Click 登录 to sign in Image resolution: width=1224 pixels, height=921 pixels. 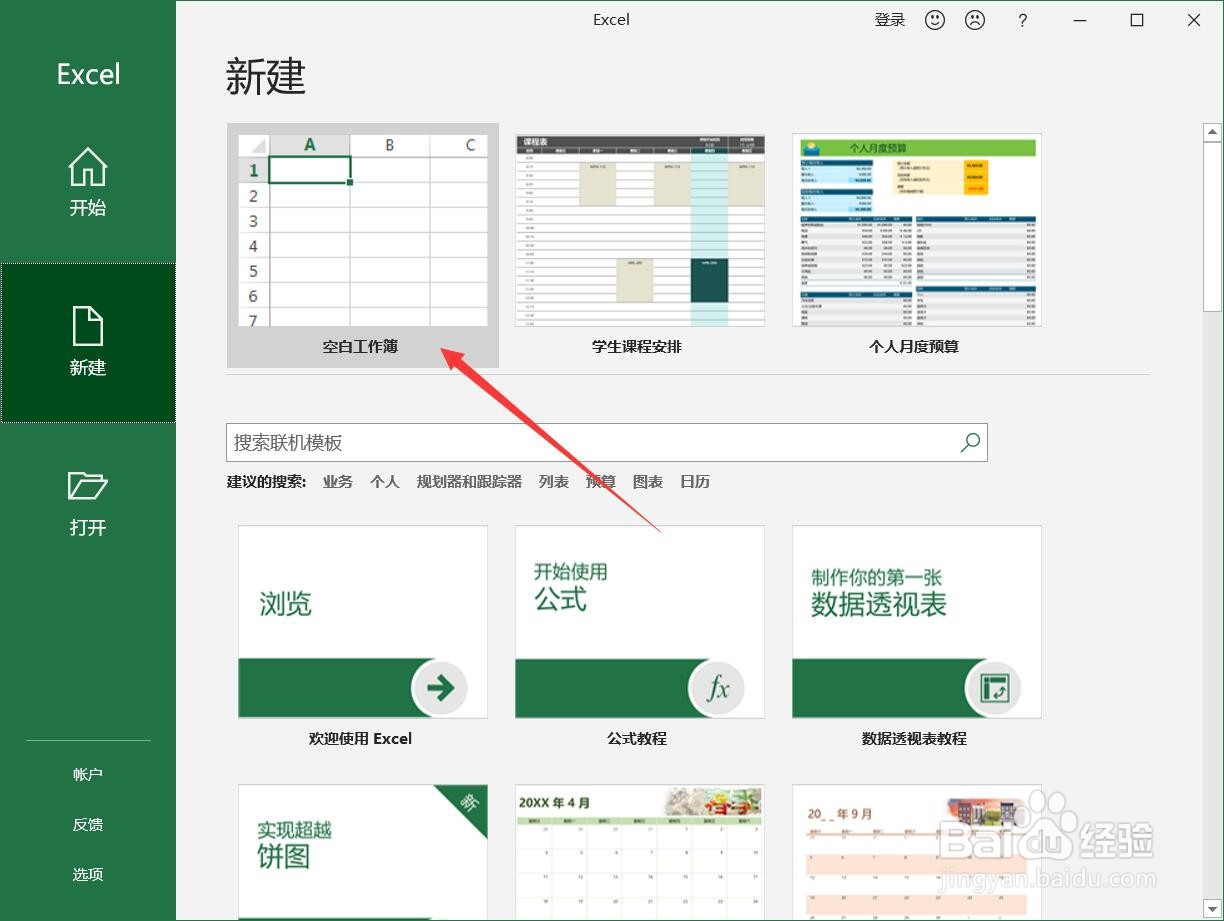click(x=890, y=20)
